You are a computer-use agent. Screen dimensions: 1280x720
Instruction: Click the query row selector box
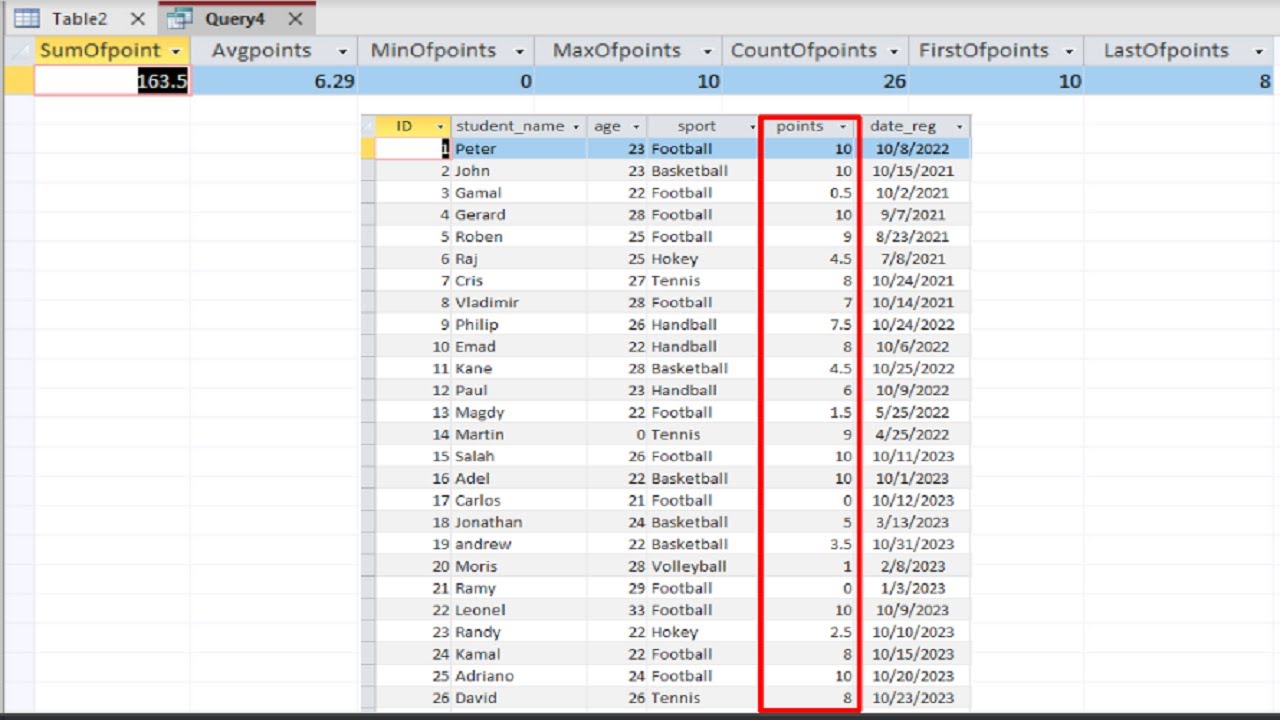pos(19,81)
